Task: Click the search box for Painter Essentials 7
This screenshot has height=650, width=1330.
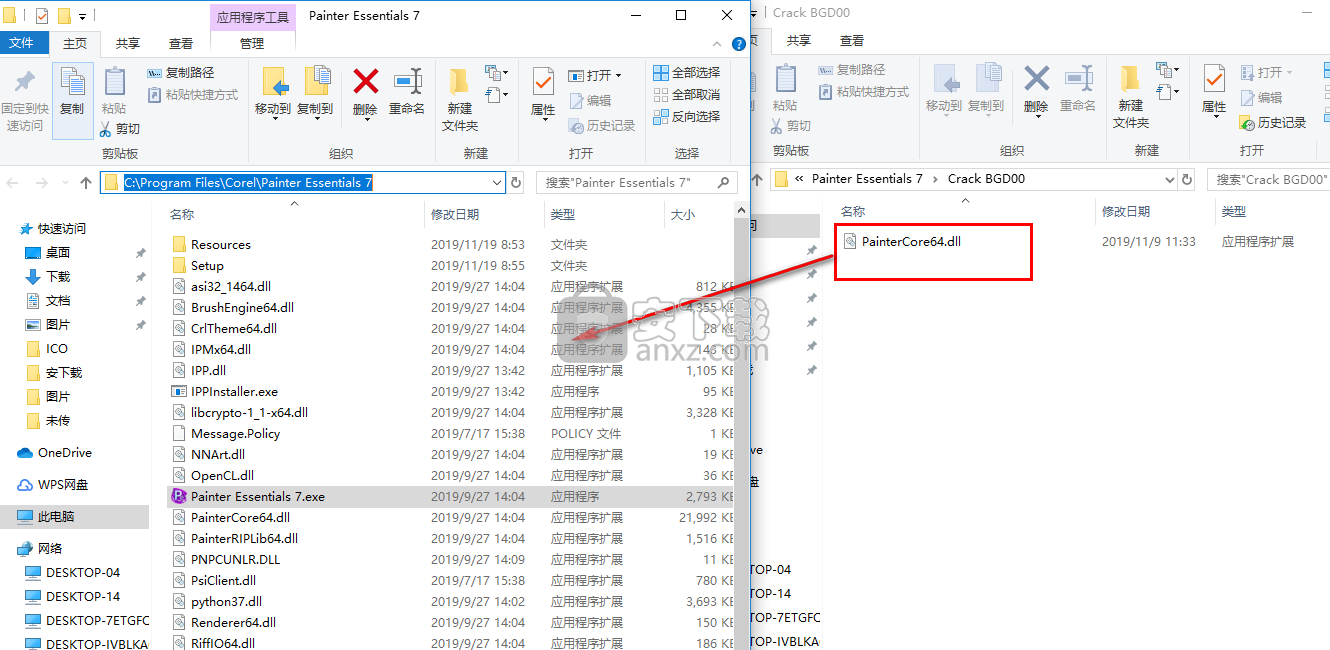Action: 637,183
